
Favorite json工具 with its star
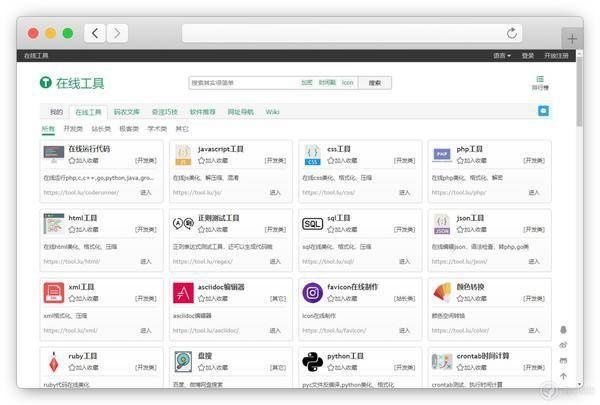(x=460, y=230)
